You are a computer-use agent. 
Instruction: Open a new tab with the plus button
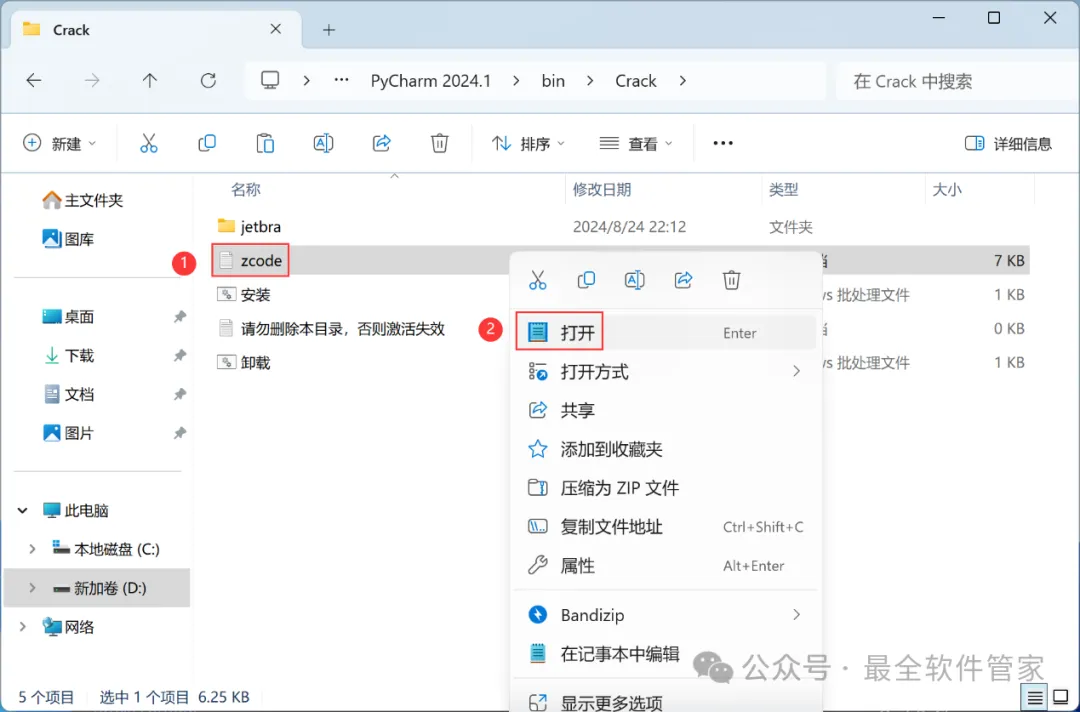329,30
